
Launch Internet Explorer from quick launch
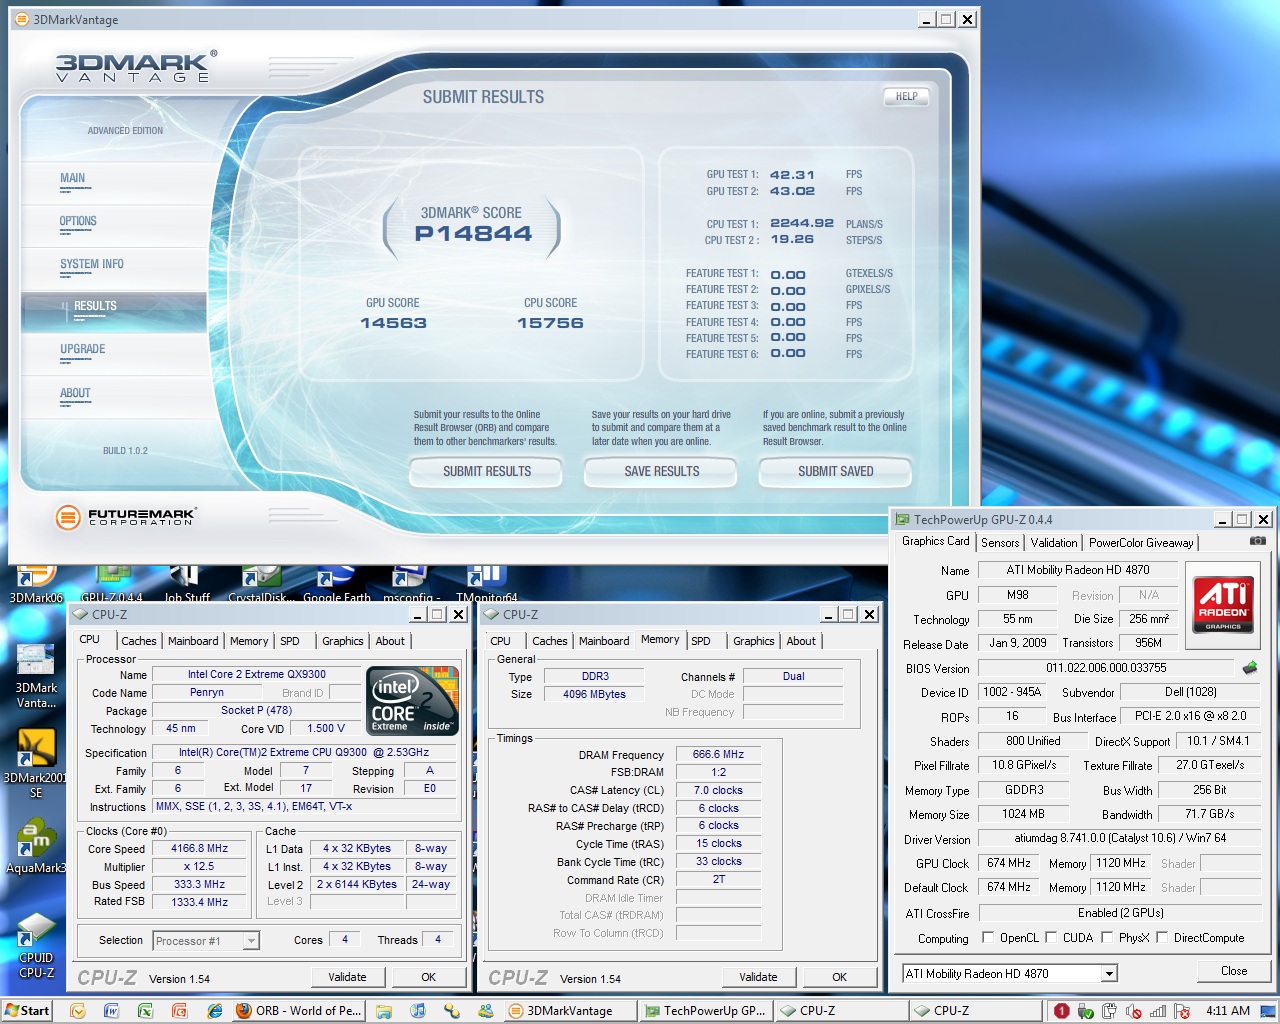[x=214, y=1011]
